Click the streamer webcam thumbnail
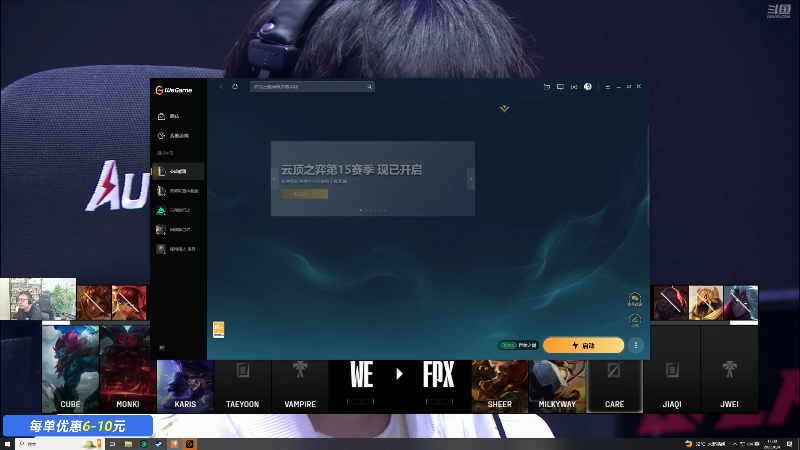This screenshot has width=800, height=450. coord(38,299)
